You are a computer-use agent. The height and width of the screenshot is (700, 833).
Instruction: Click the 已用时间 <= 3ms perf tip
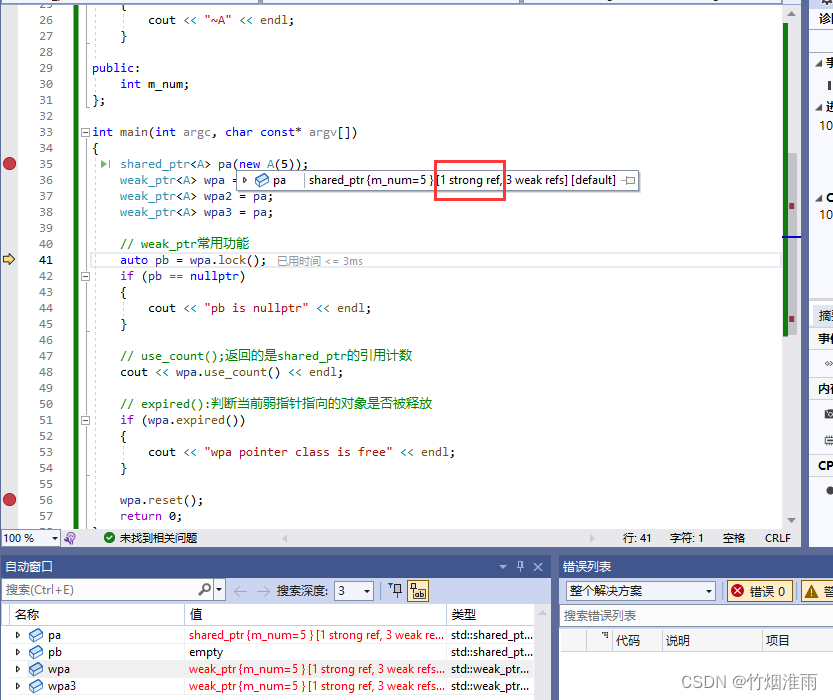[x=320, y=261]
